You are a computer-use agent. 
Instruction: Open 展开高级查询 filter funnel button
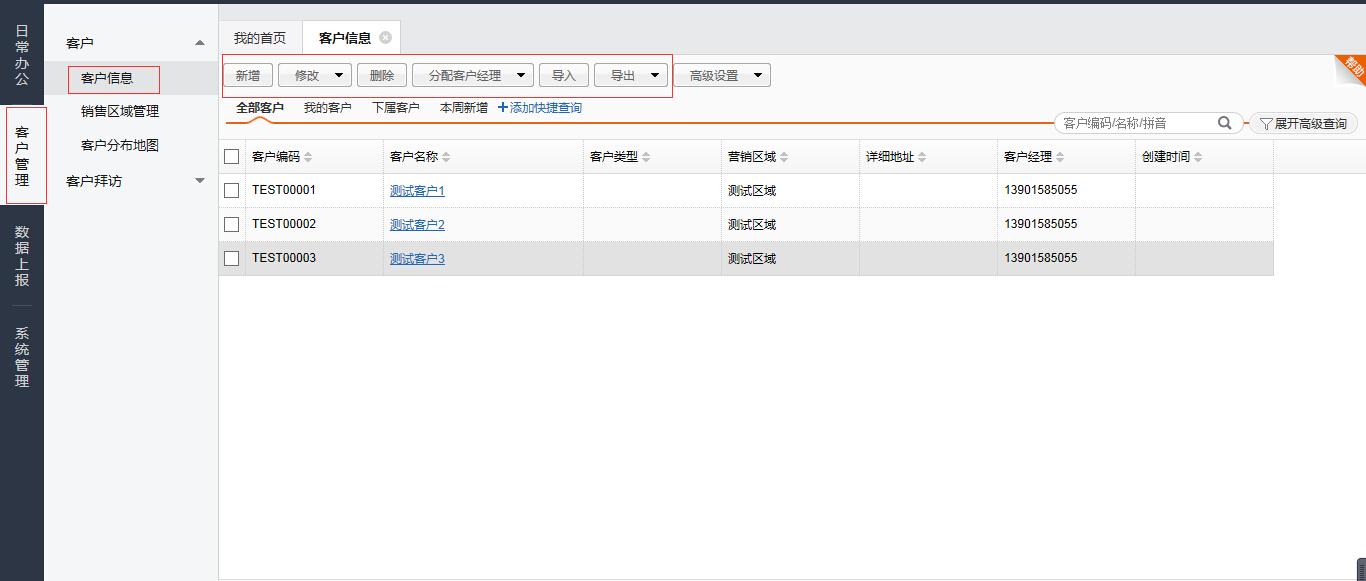point(1304,124)
